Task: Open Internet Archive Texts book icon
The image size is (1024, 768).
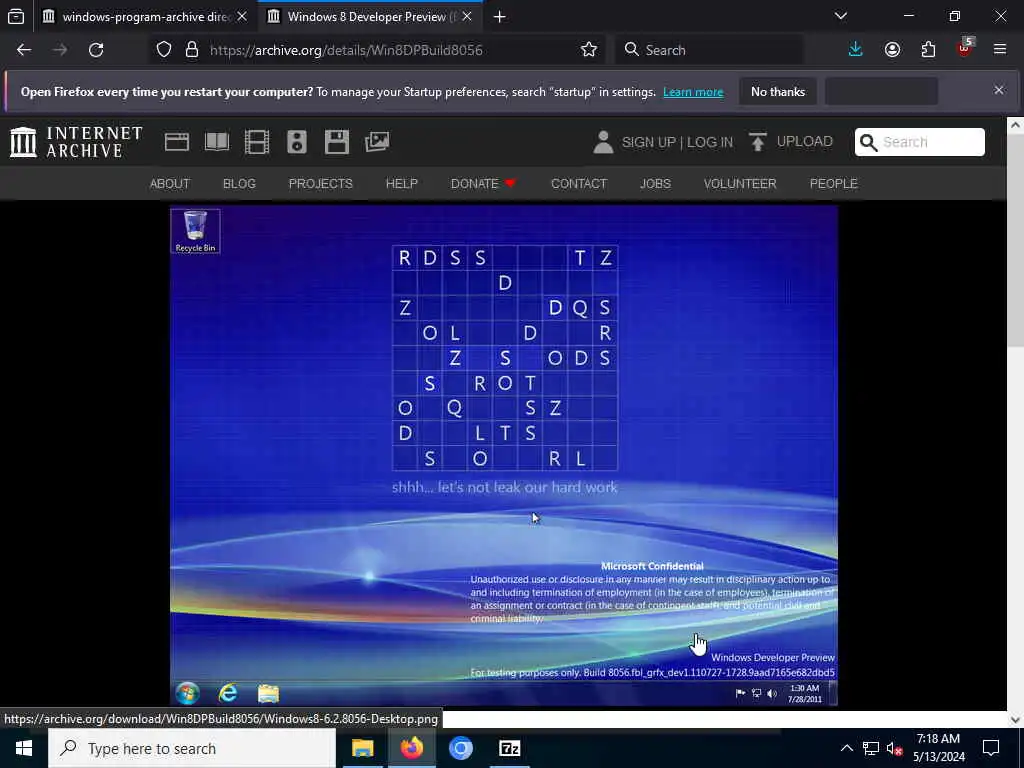Action: 217,142
